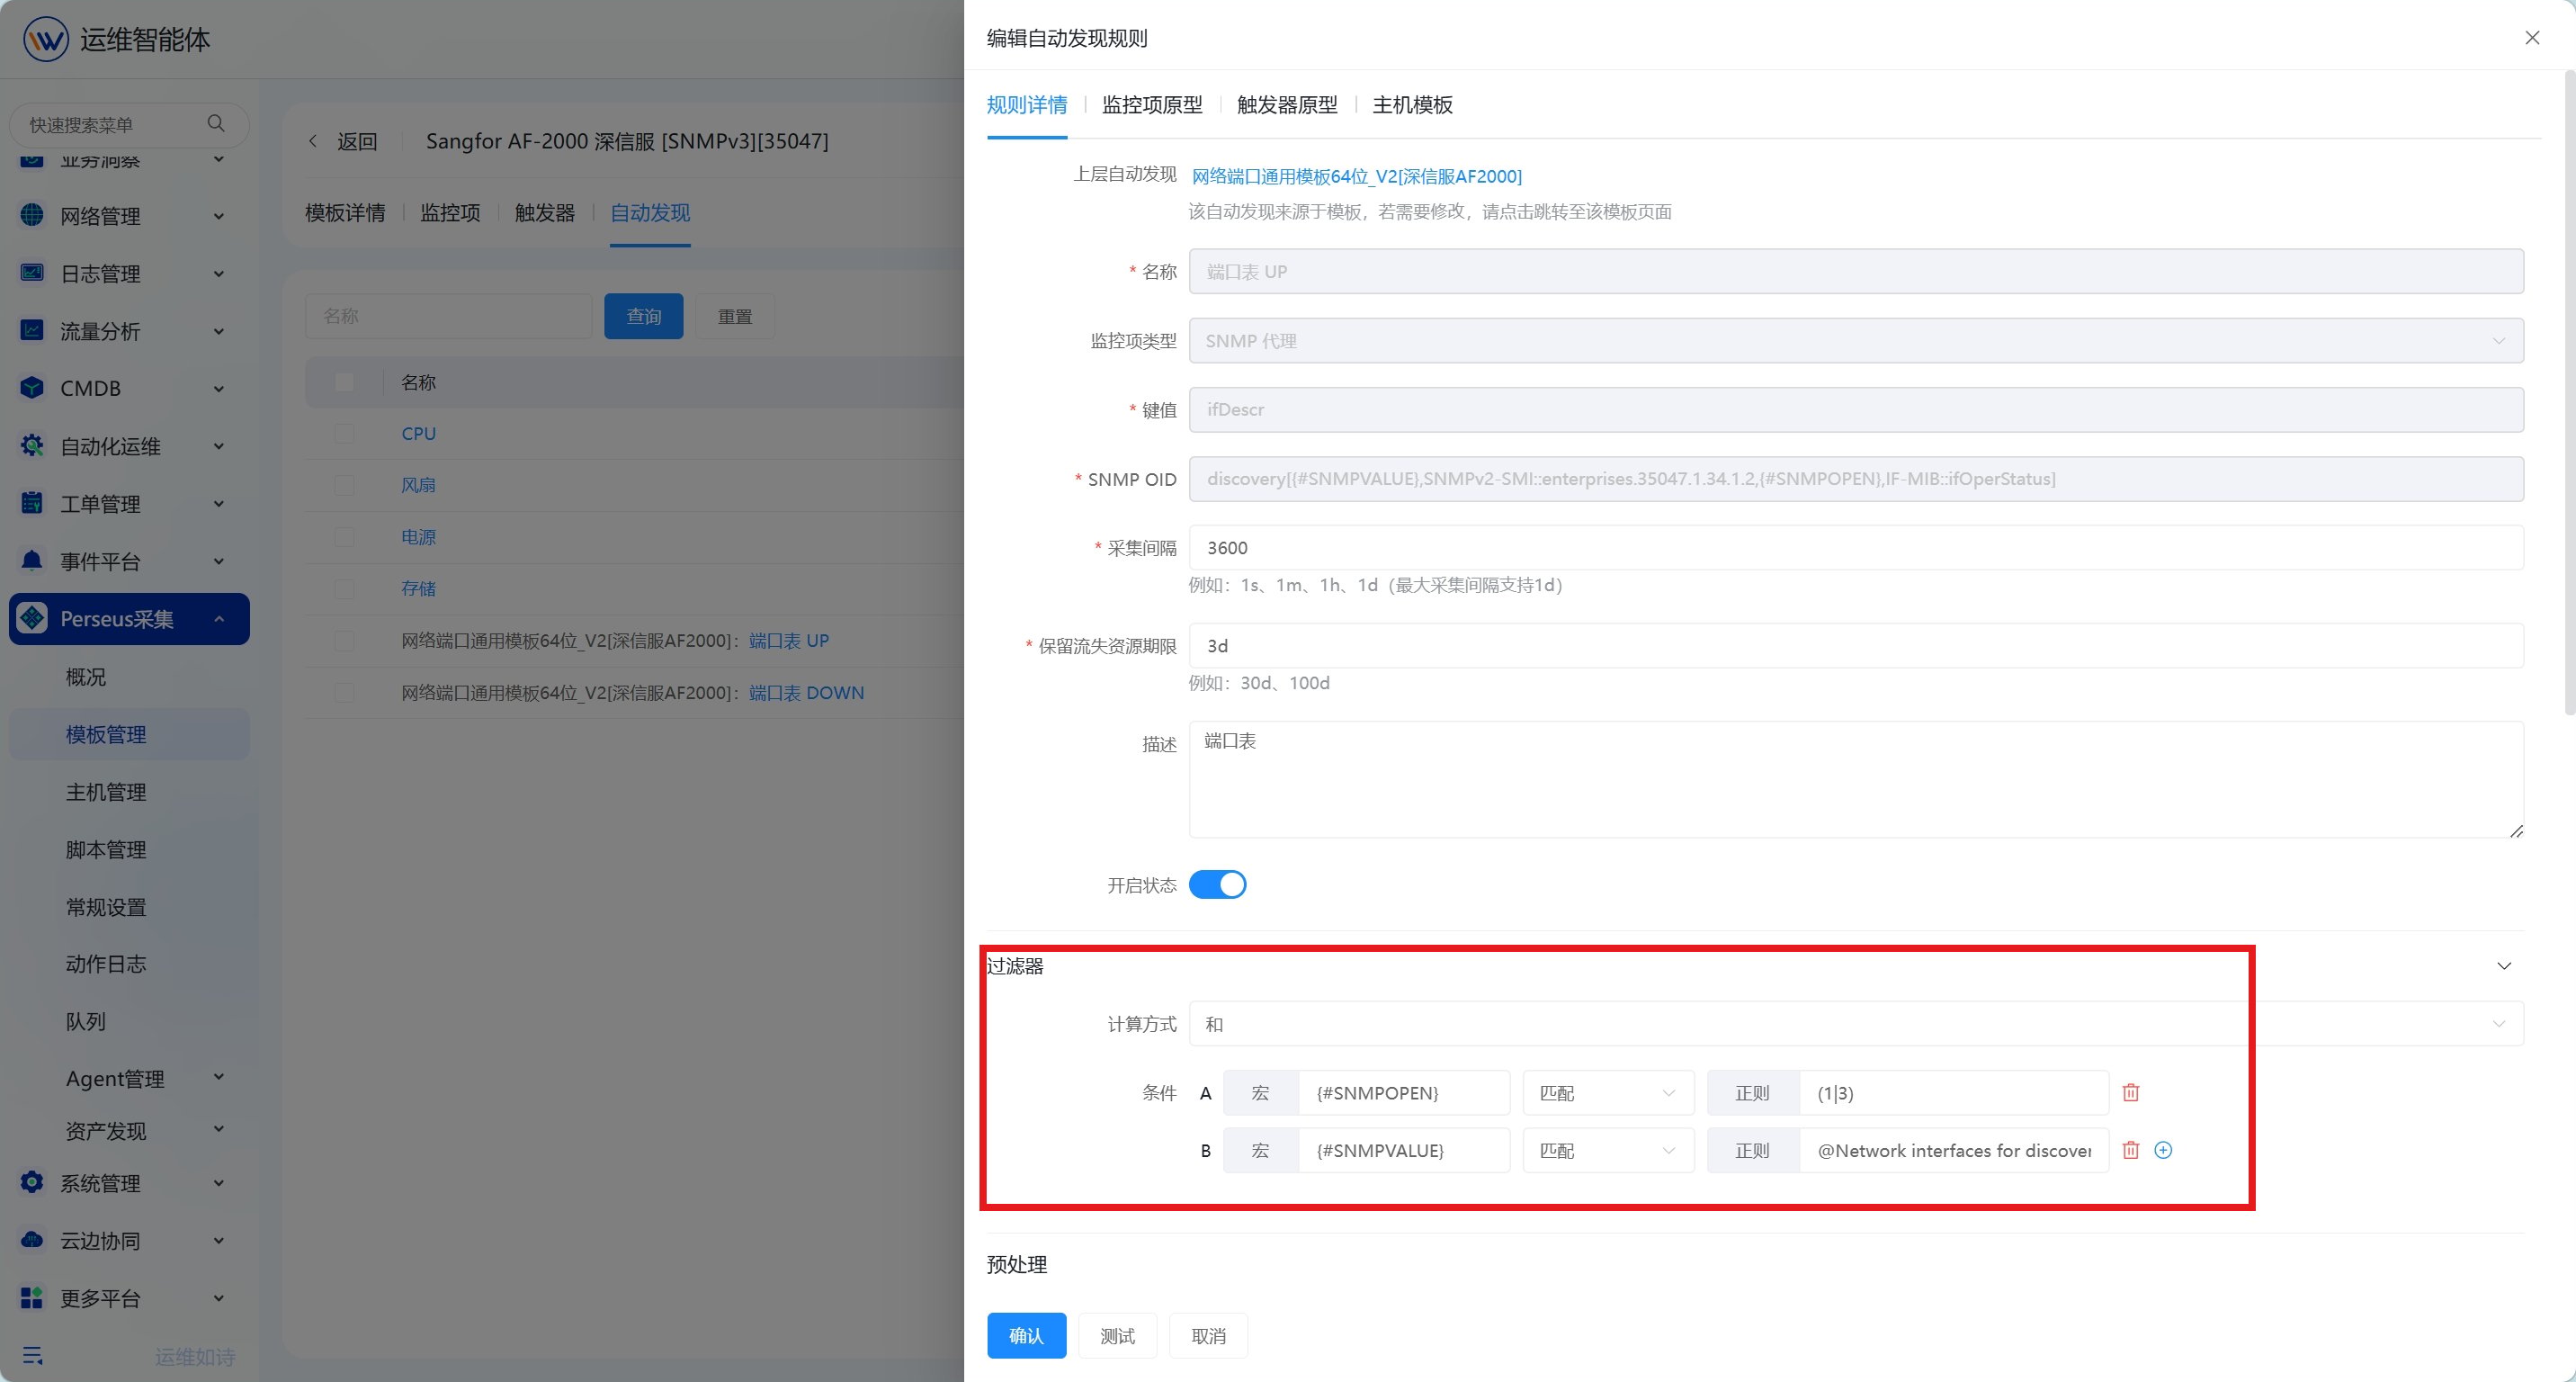Select the 规则详情 tab
This screenshot has width=2576, height=1382.
click(x=1027, y=105)
